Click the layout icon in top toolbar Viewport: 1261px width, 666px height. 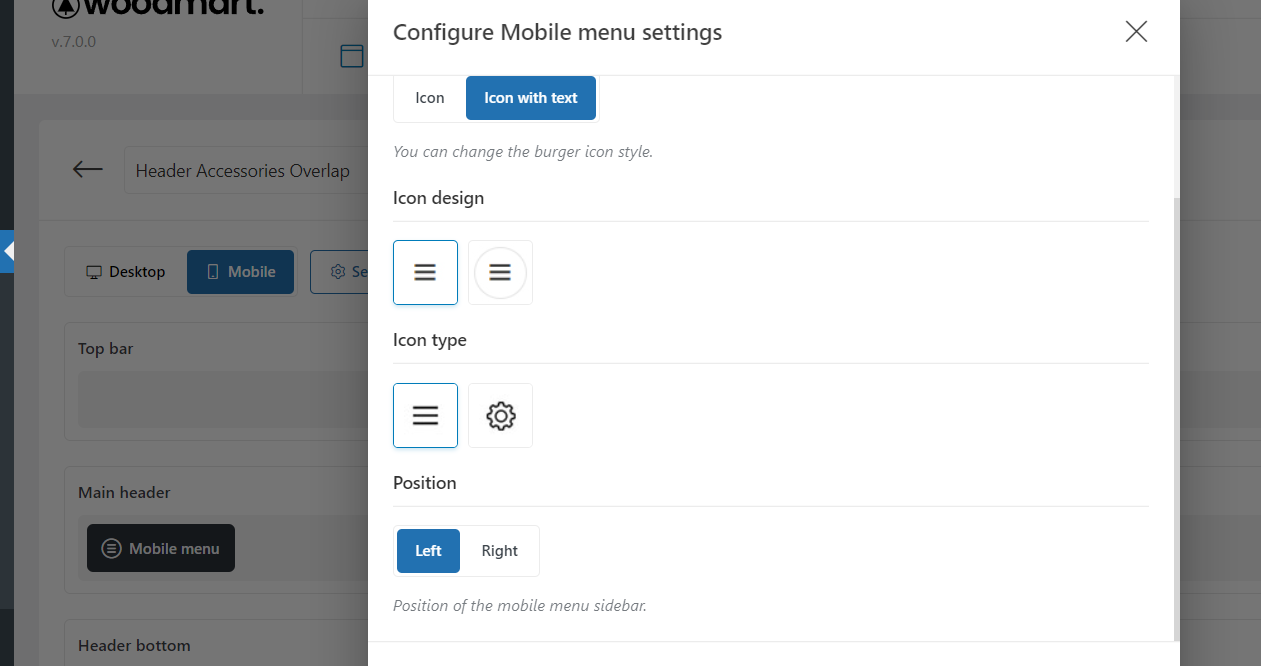(352, 56)
